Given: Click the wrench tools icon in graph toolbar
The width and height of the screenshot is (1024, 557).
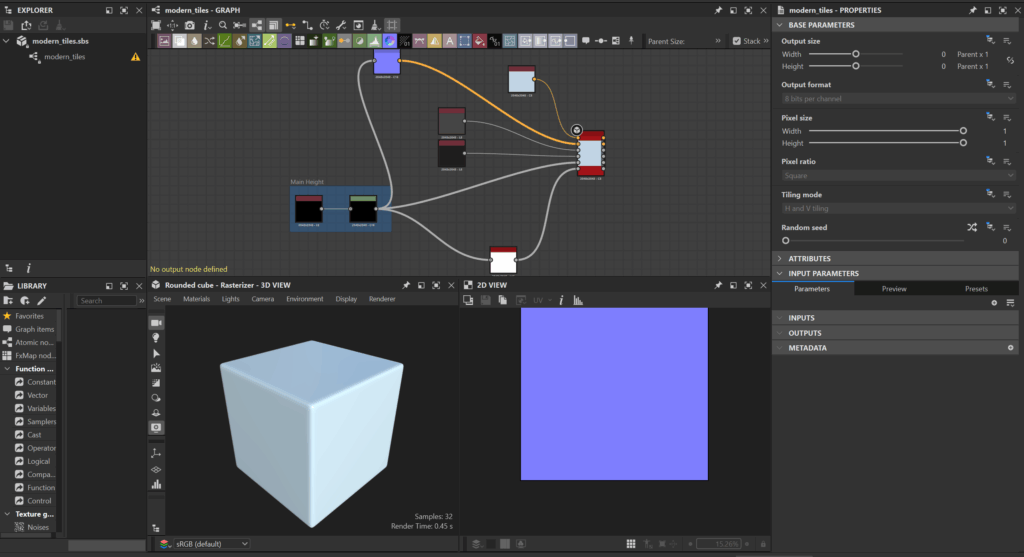Looking at the screenshot, I should [341, 25].
